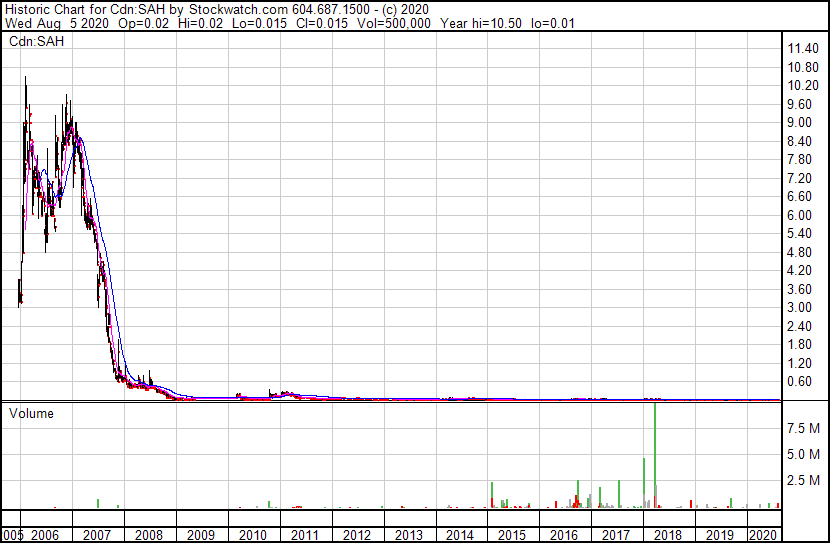Click the 0.60 price axis label
The height and width of the screenshot is (543, 830).
(799, 382)
